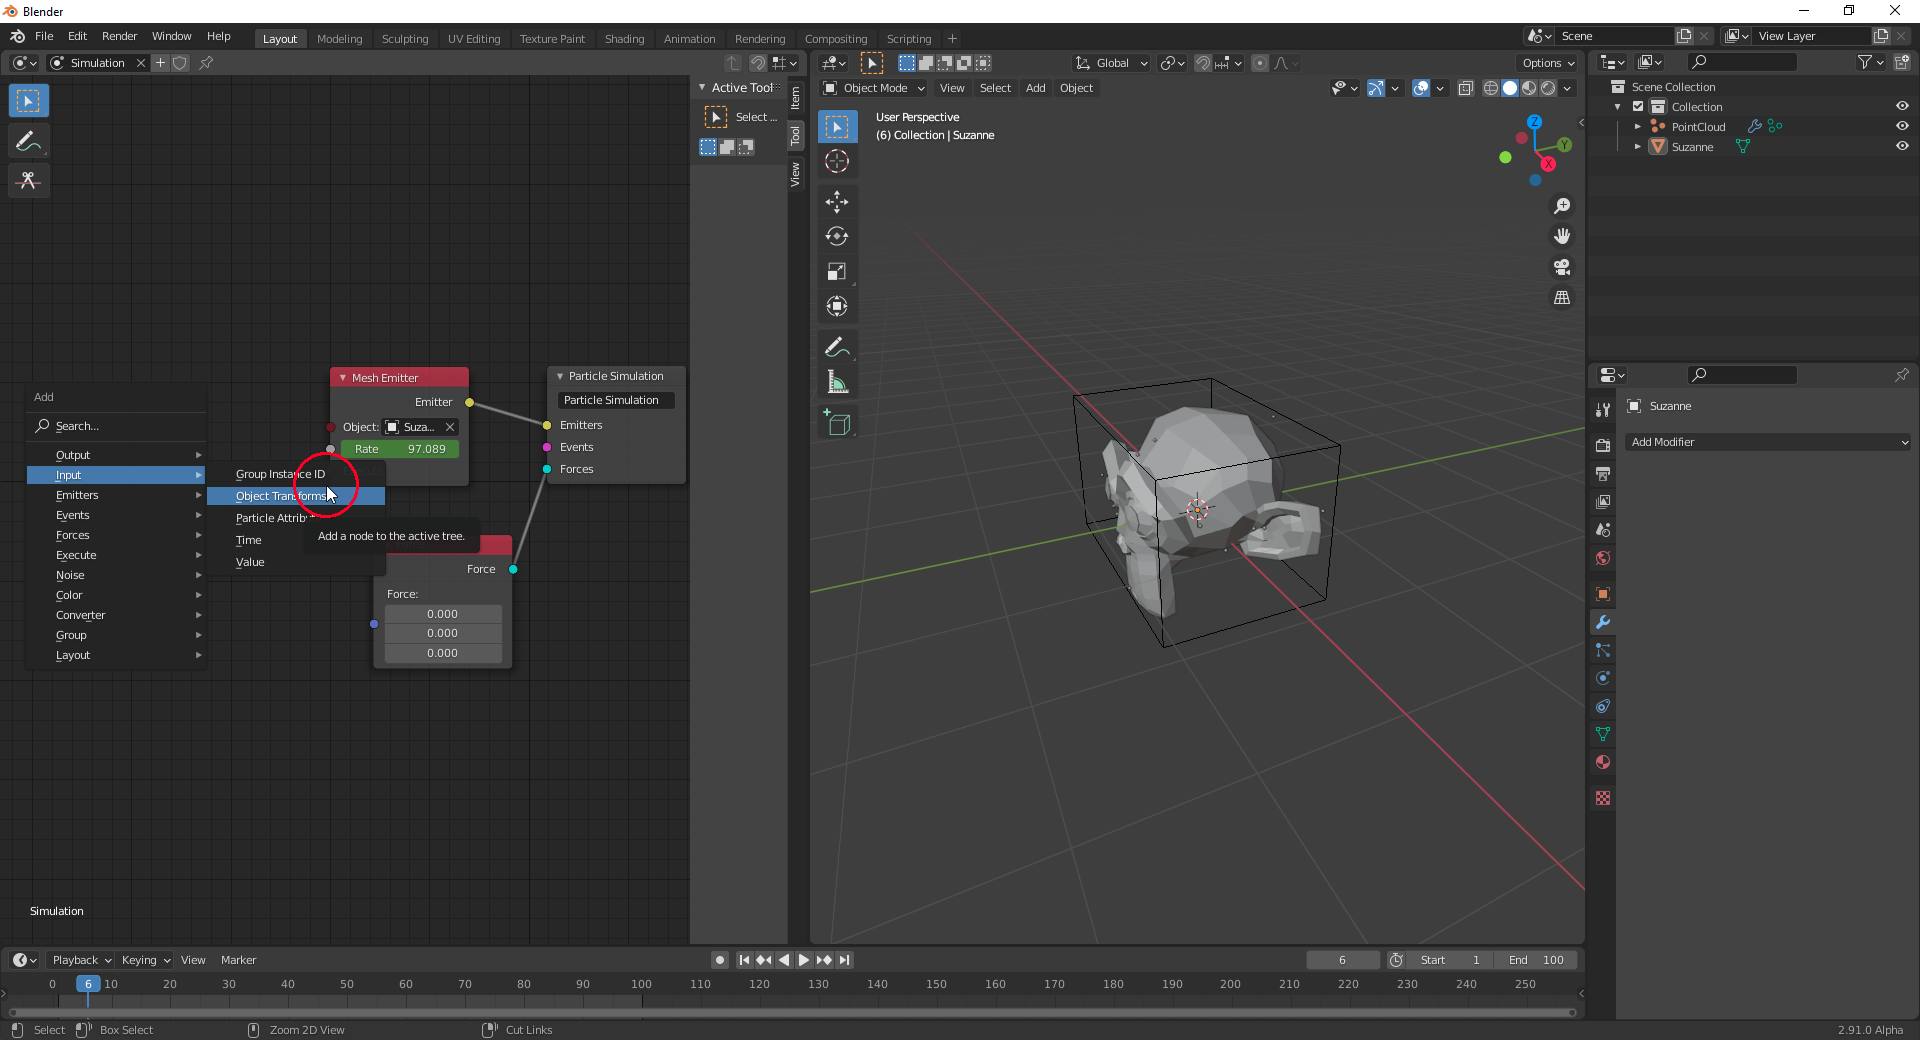Open Physics Properties in the properties sidebar
Screen dimensions: 1920x1040
[1603, 678]
